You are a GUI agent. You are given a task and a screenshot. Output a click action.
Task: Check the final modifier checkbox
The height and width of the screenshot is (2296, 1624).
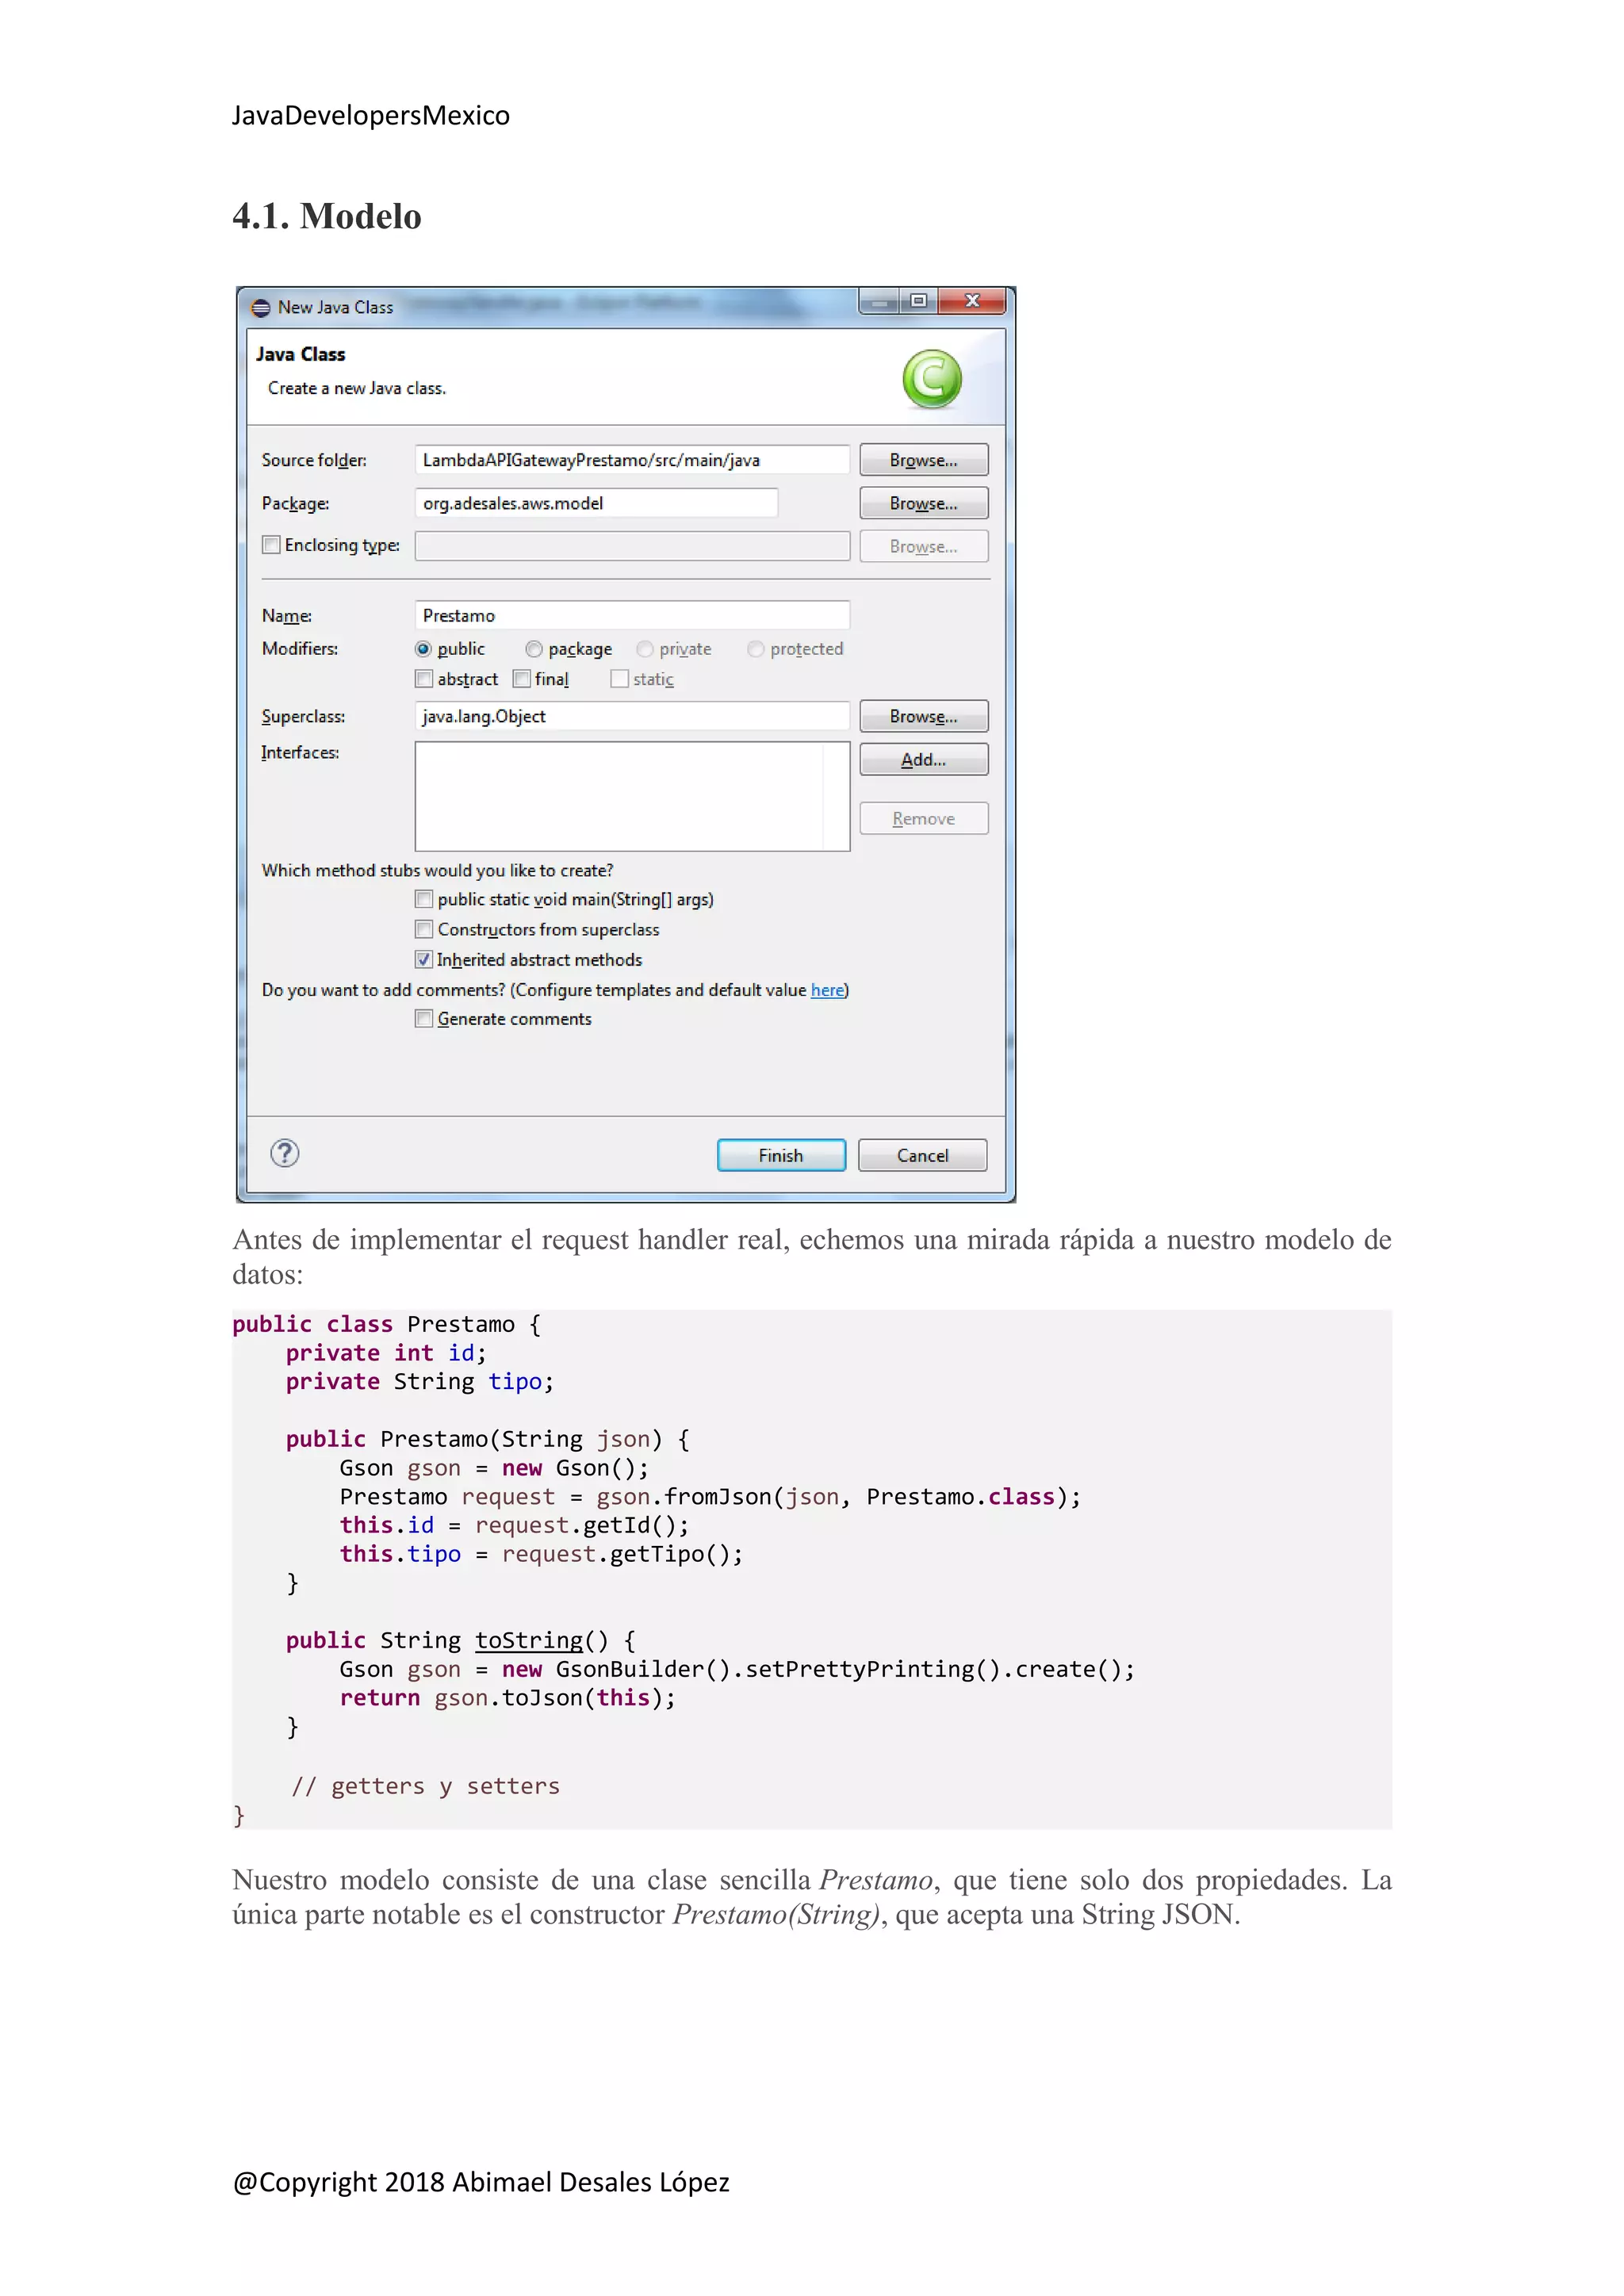pos(522,679)
